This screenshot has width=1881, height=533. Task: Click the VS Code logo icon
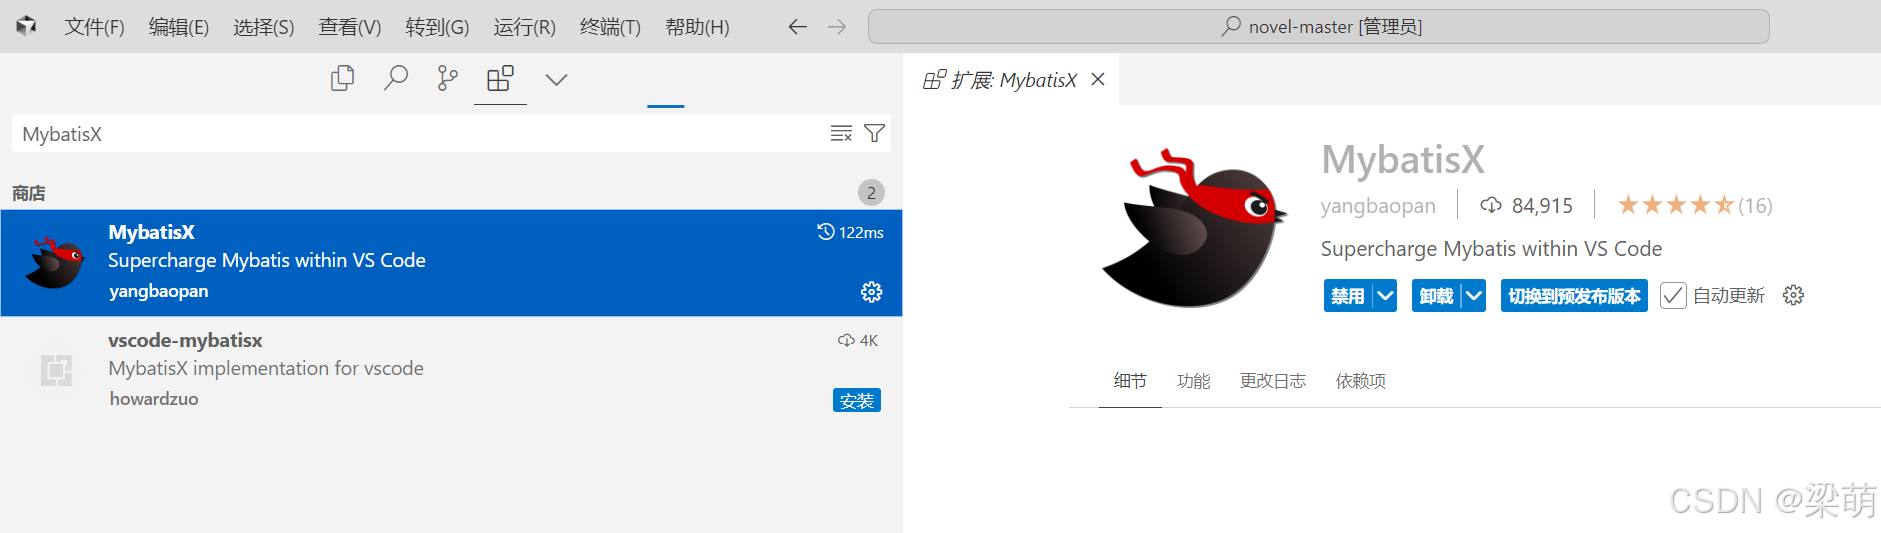26,26
